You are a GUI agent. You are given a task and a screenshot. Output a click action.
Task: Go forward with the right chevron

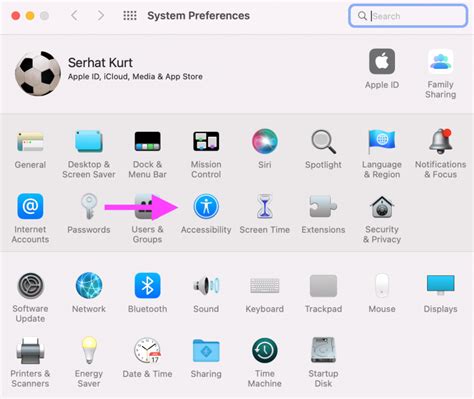101,15
